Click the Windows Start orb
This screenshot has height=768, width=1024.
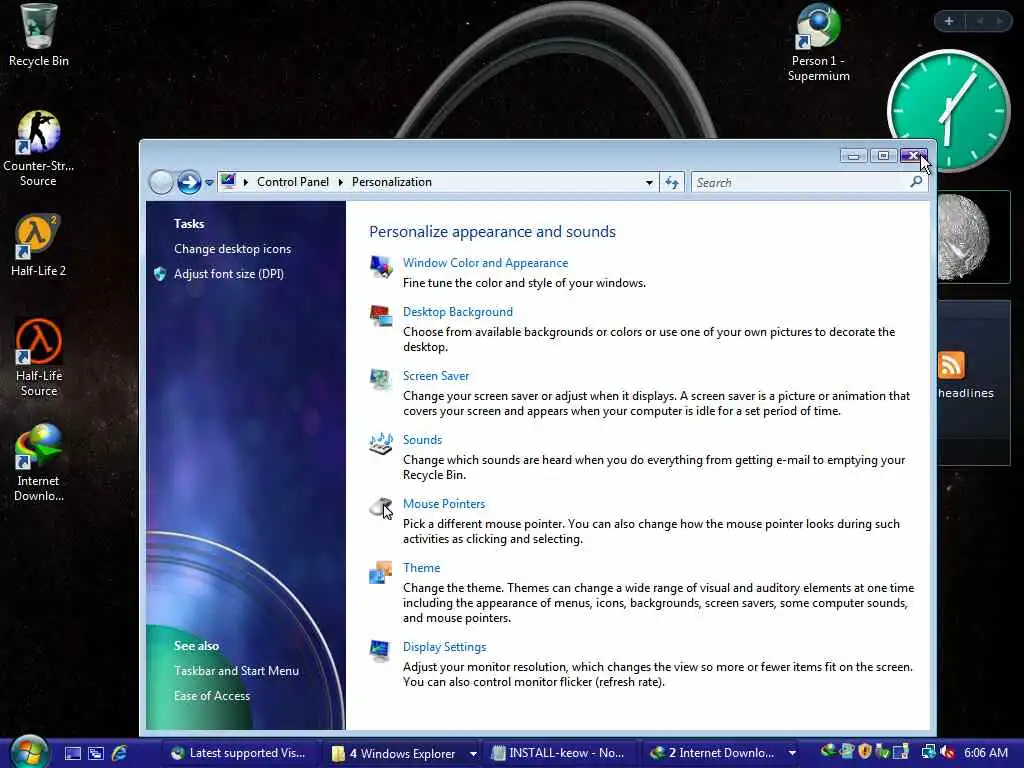click(x=29, y=752)
